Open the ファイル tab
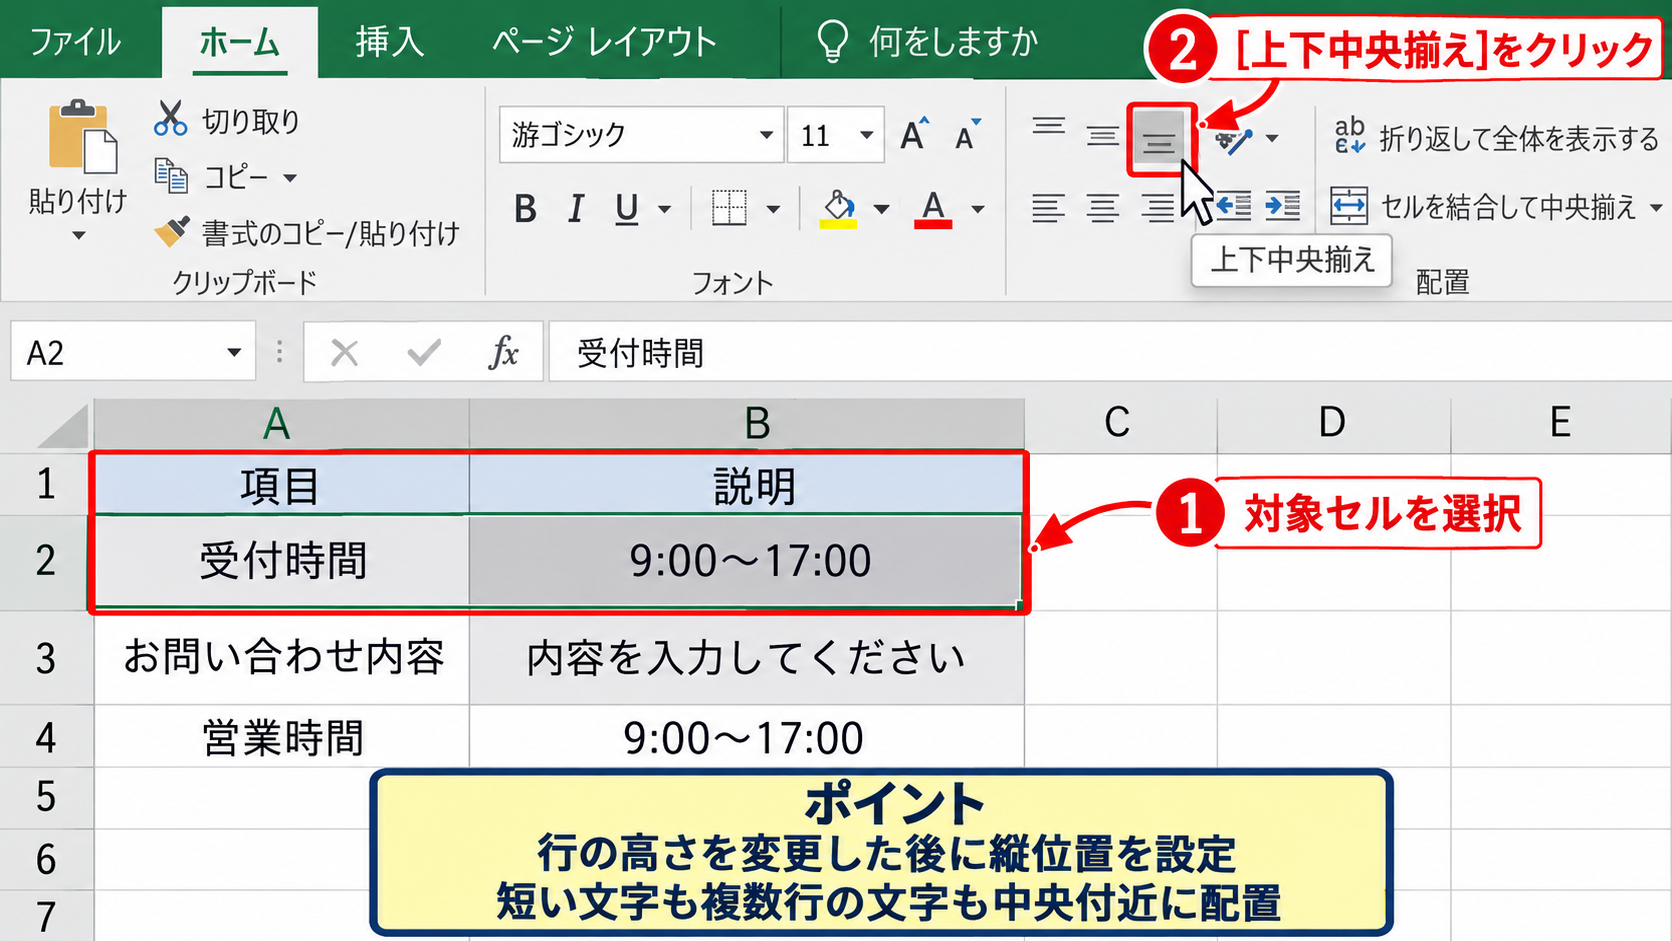Viewport: 1672px width, 941px height. (x=75, y=42)
